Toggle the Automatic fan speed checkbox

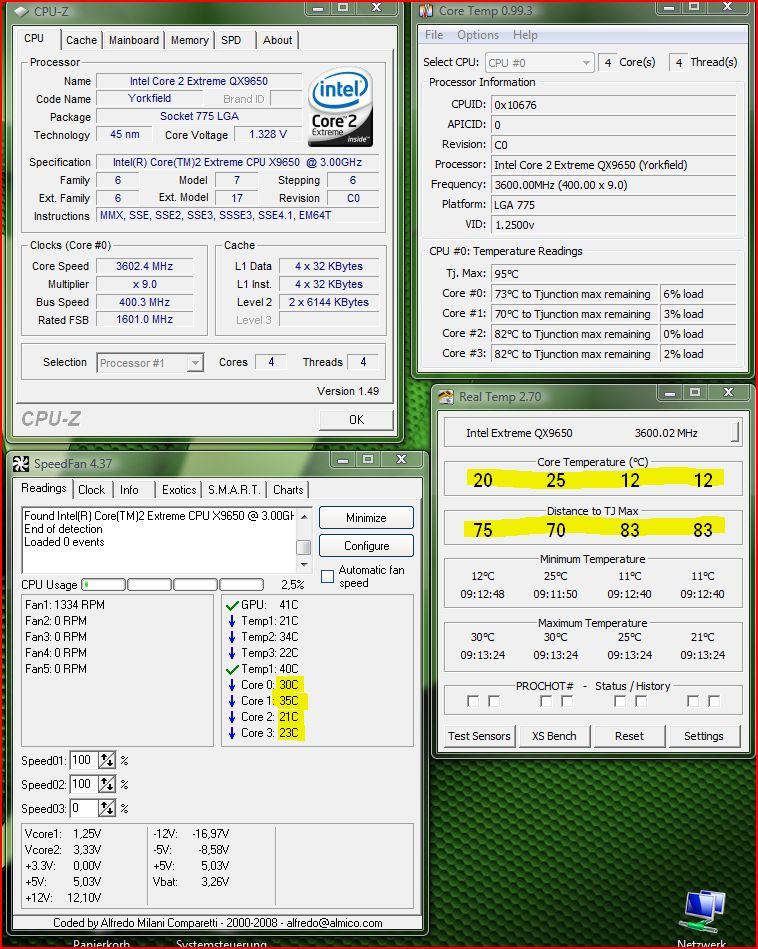click(328, 576)
